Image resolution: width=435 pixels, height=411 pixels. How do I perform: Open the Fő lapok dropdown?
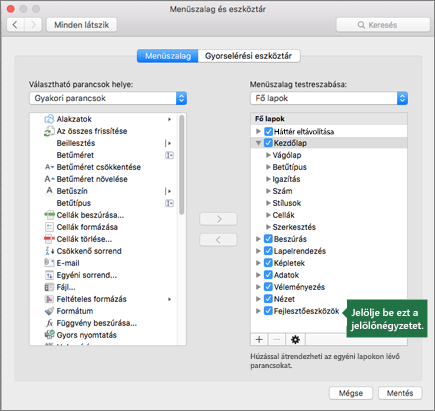tap(329, 98)
